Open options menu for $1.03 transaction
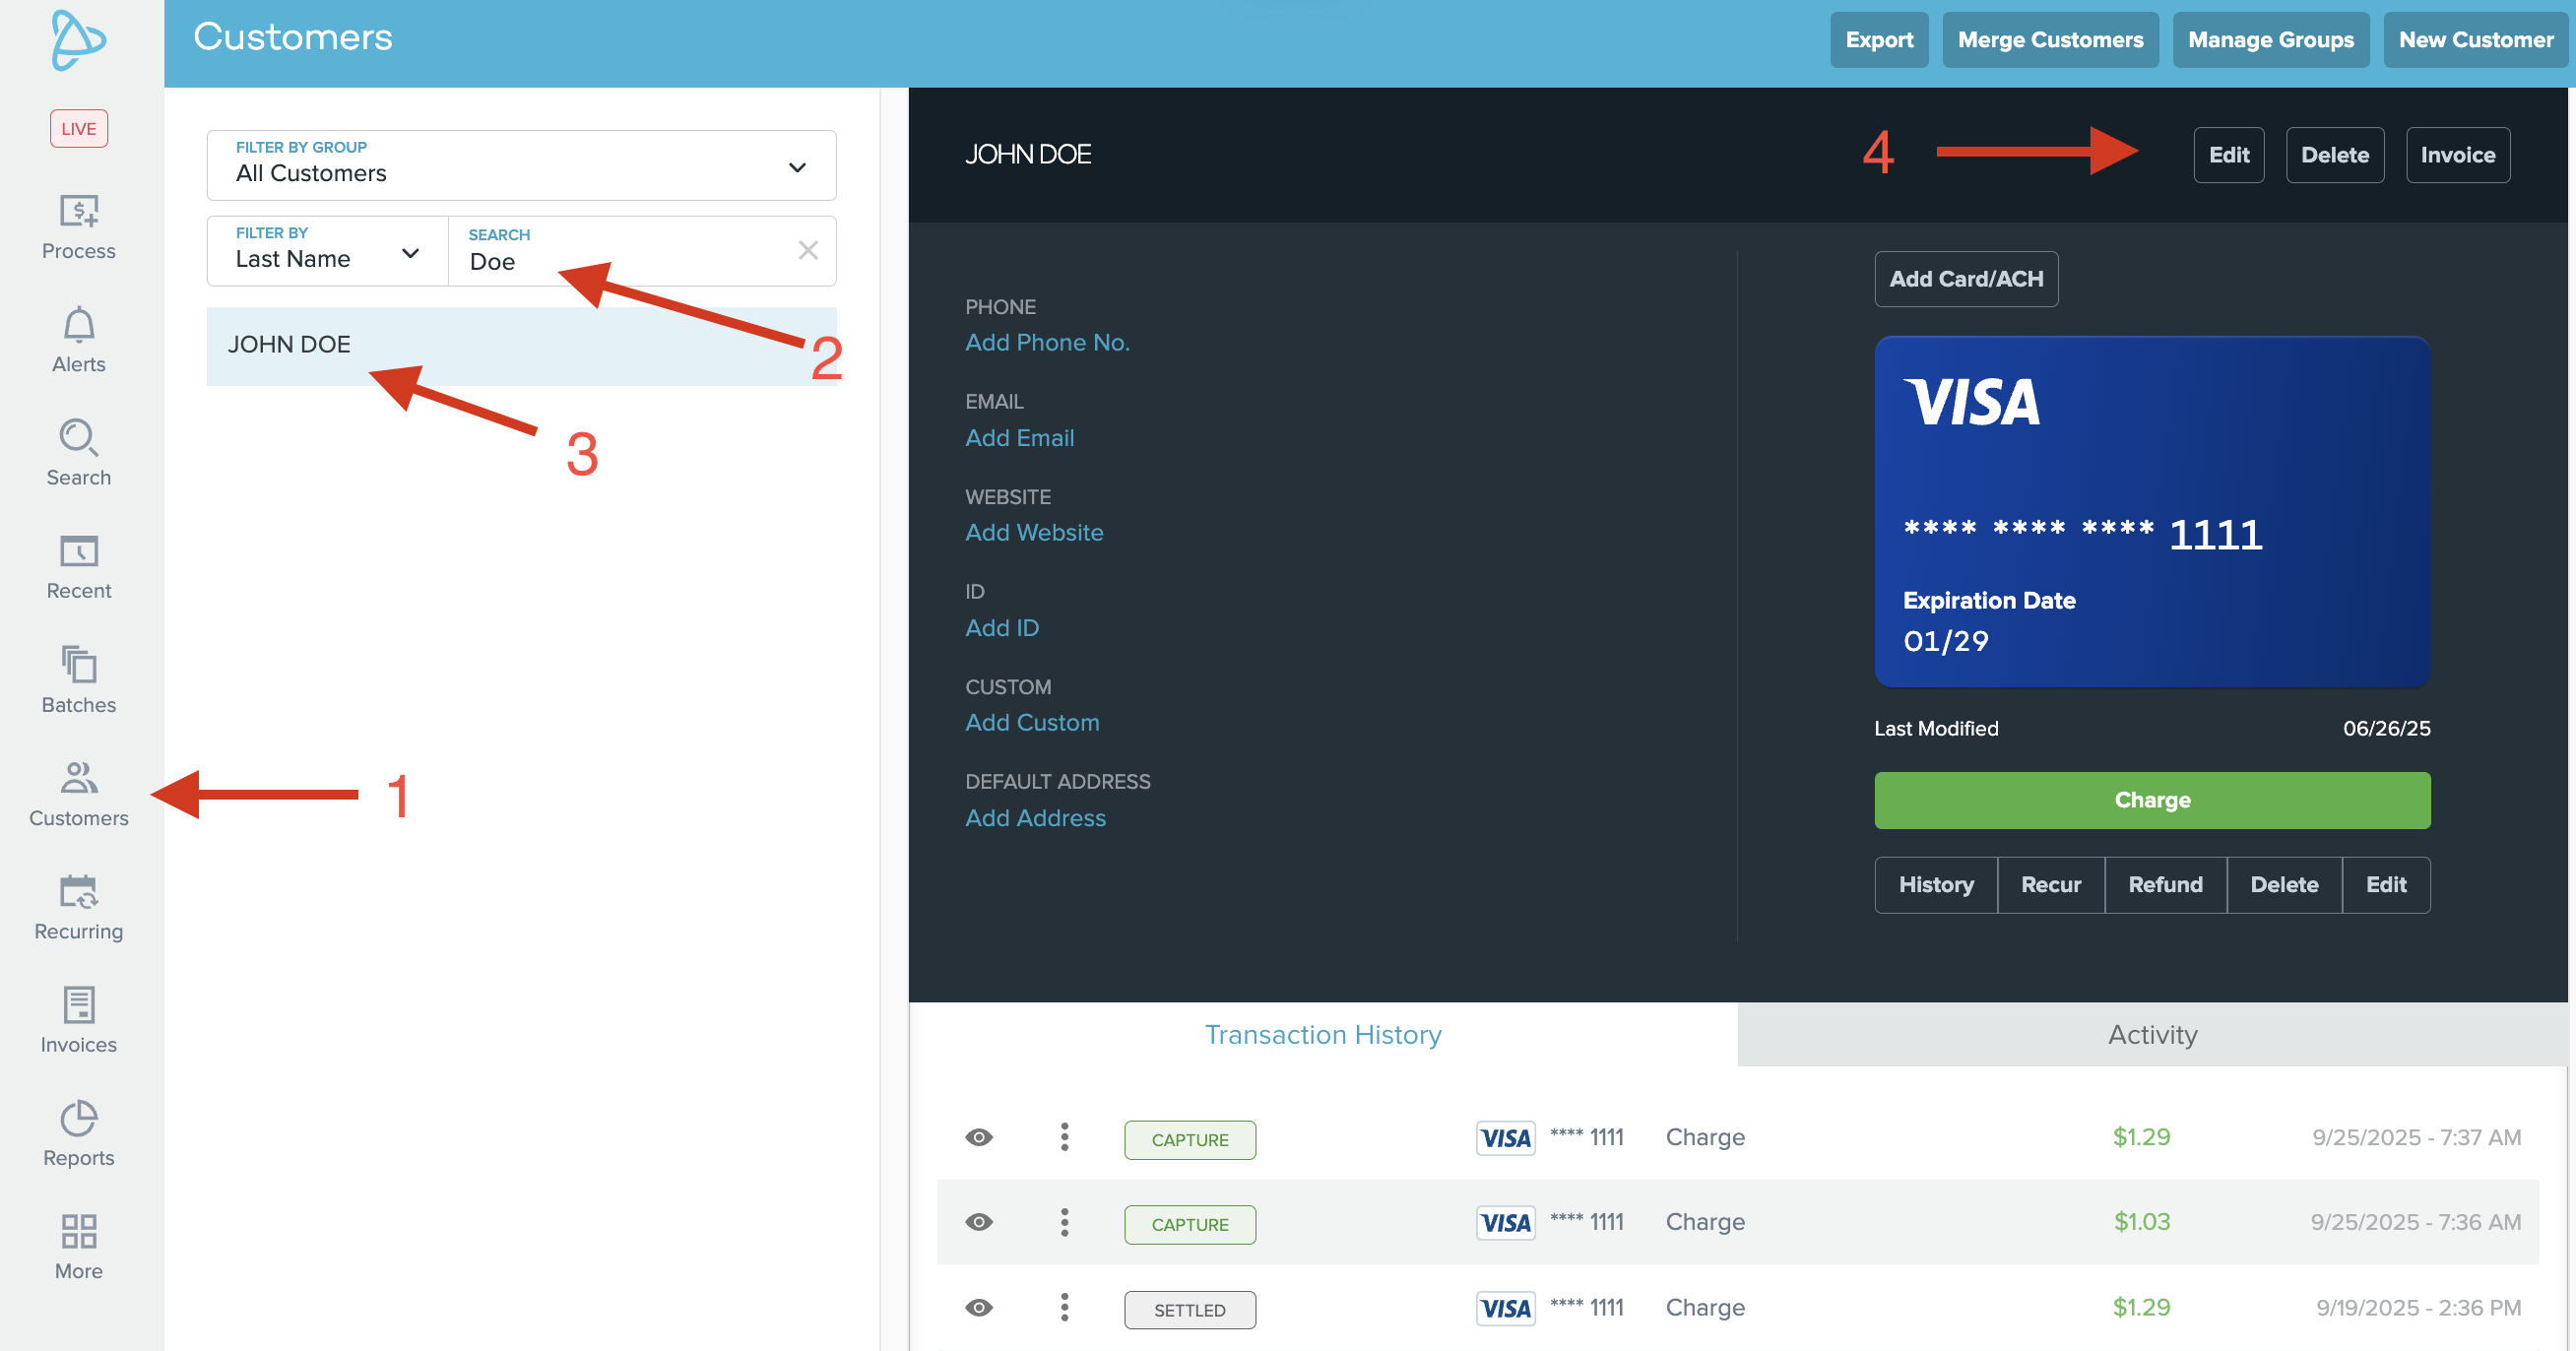 pos(1064,1222)
